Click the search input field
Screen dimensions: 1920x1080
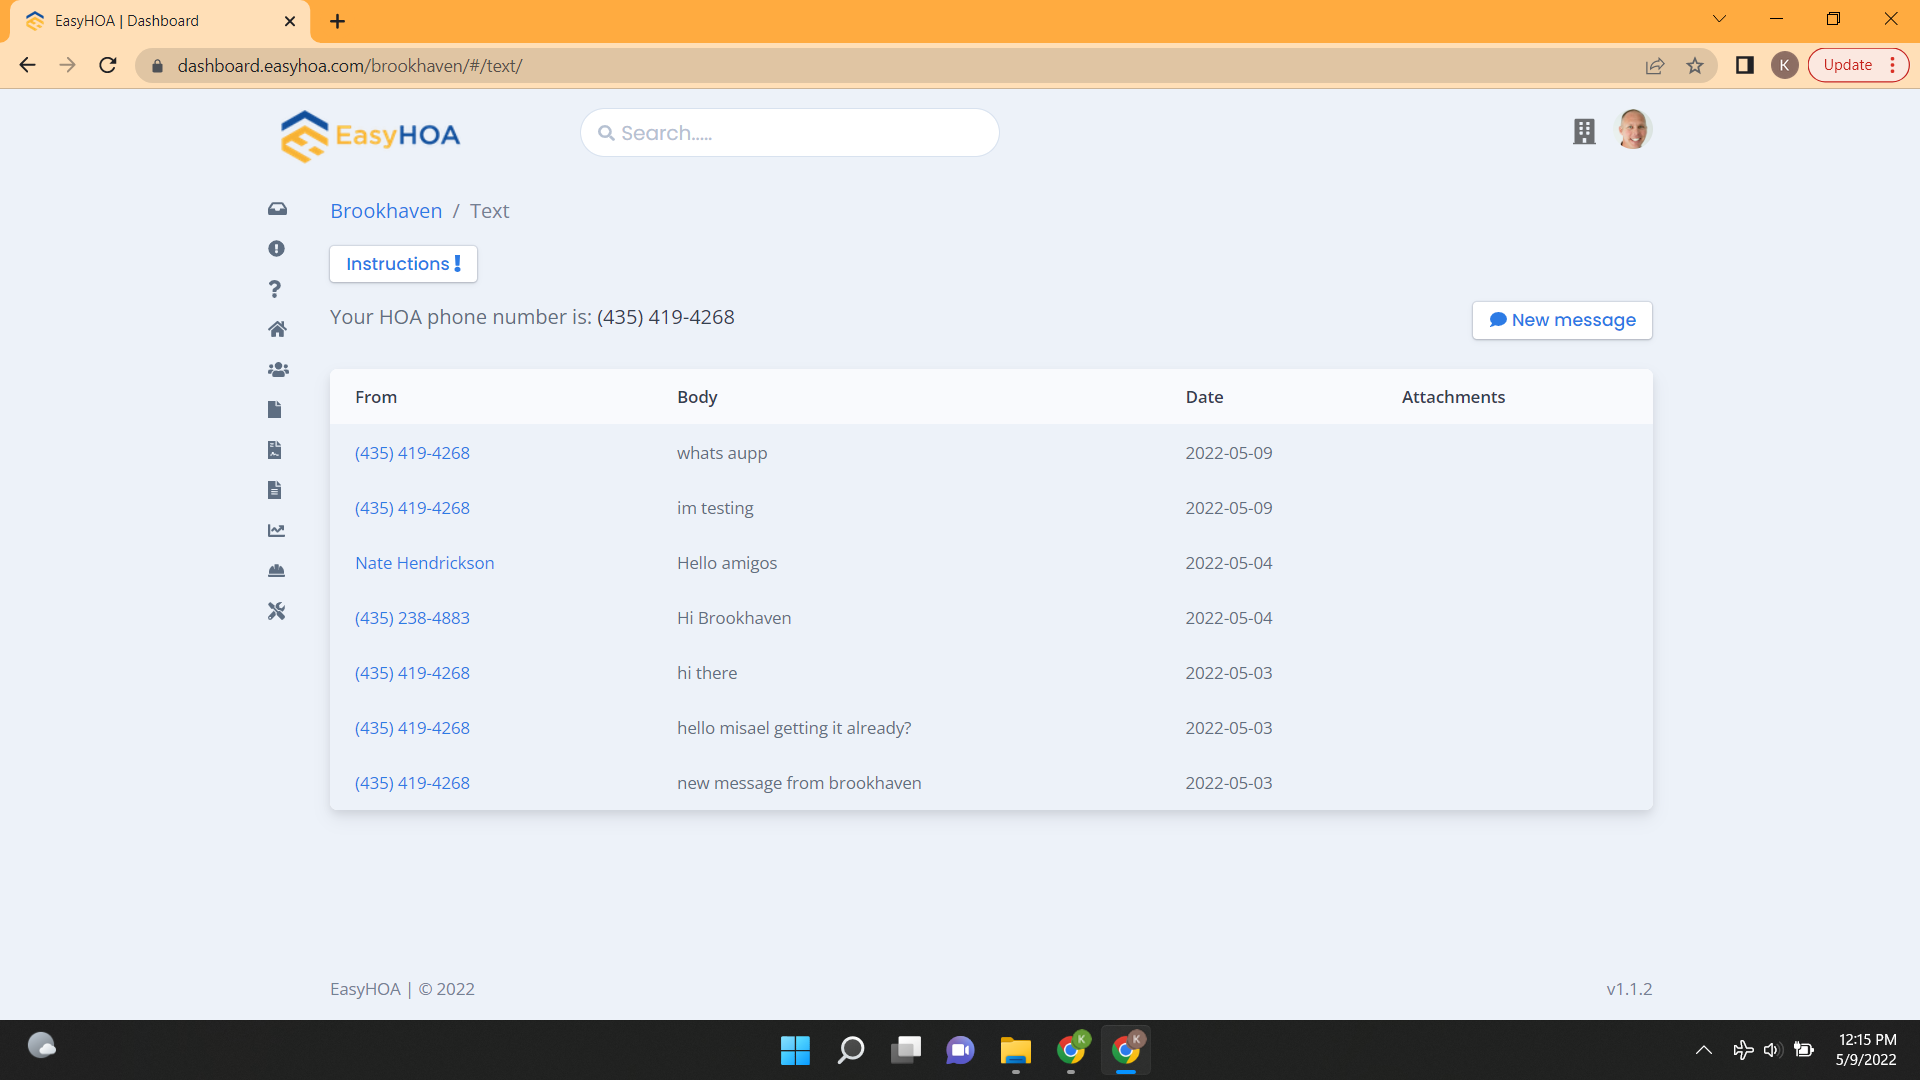point(789,132)
